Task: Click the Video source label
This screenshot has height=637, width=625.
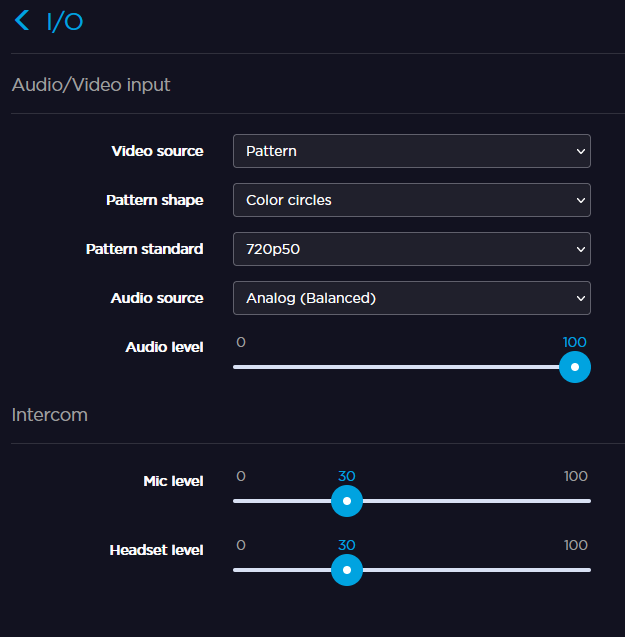Action: pyautogui.click(x=157, y=151)
